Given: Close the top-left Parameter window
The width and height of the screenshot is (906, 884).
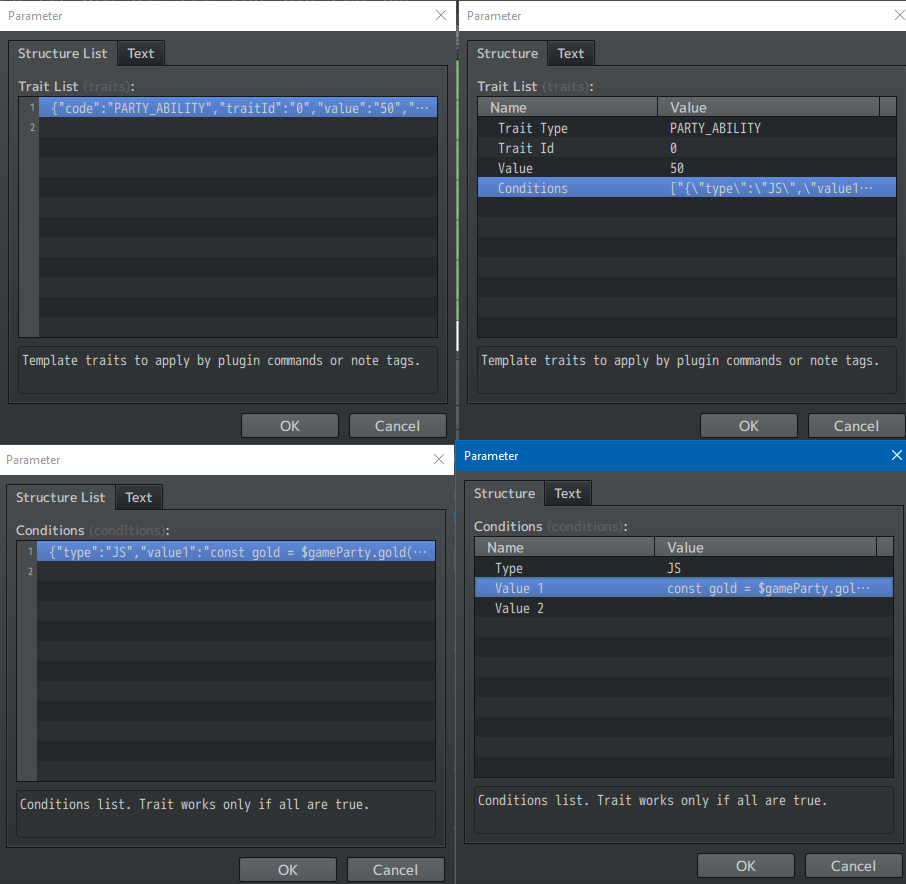Looking at the screenshot, I should [441, 16].
